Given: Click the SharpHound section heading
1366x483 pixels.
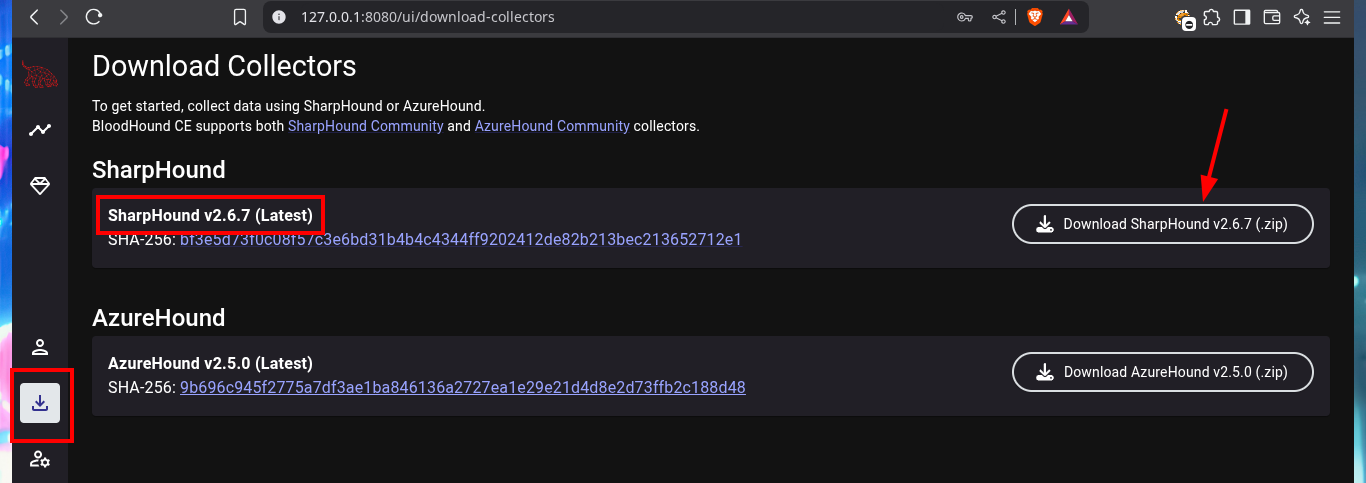Looking at the screenshot, I should (x=159, y=170).
